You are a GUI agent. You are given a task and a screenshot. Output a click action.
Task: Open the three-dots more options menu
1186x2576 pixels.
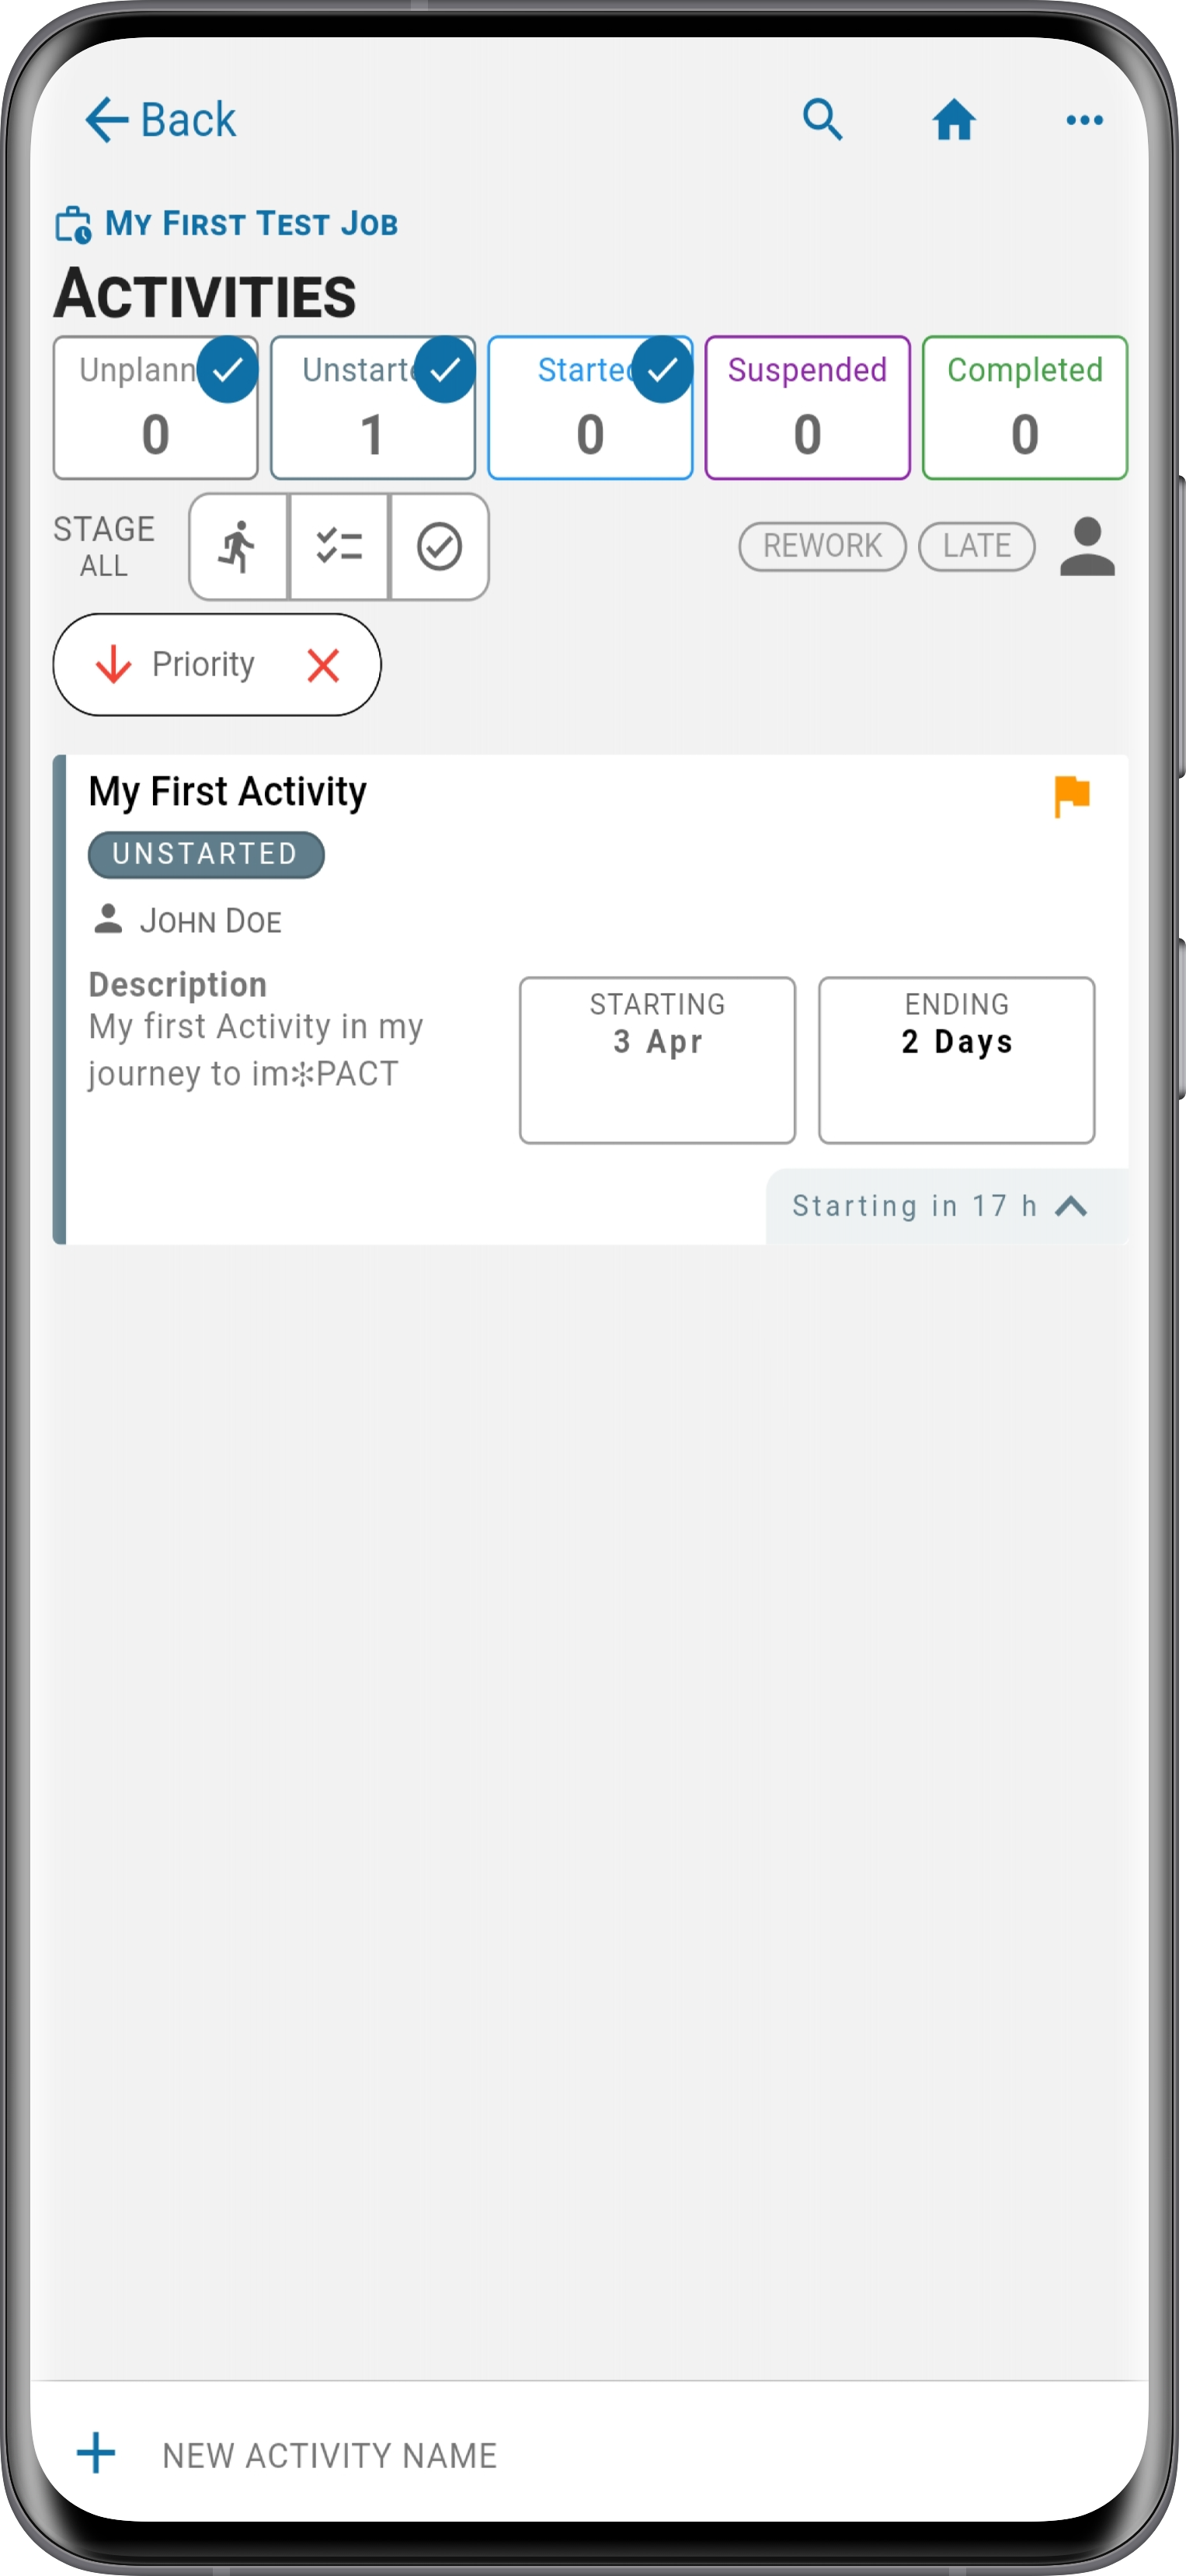(x=1084, y=120)
